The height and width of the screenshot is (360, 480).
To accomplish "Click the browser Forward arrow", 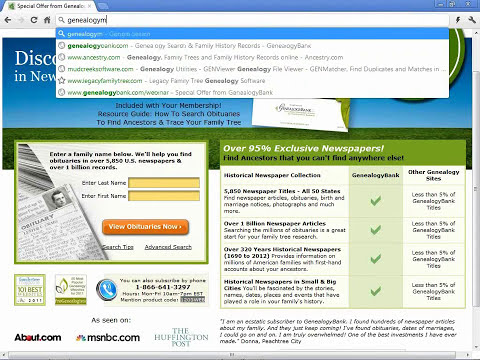I will (x=21, y=20).
